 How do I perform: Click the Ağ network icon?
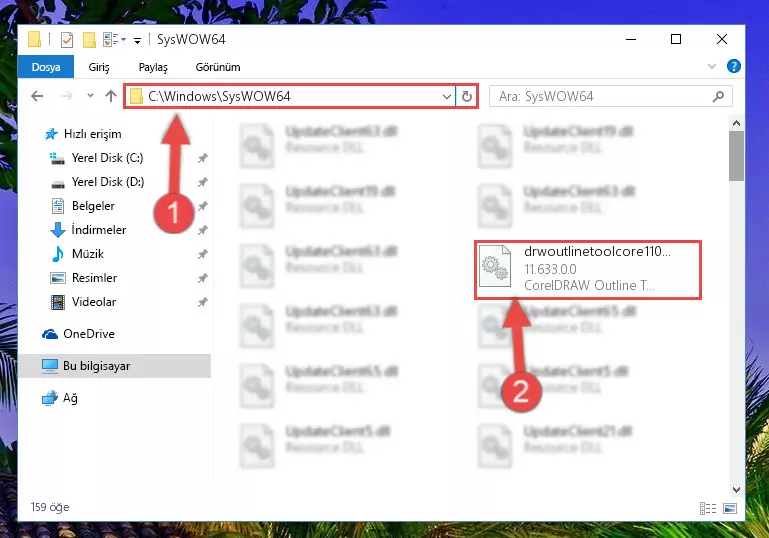pos(50,398)
